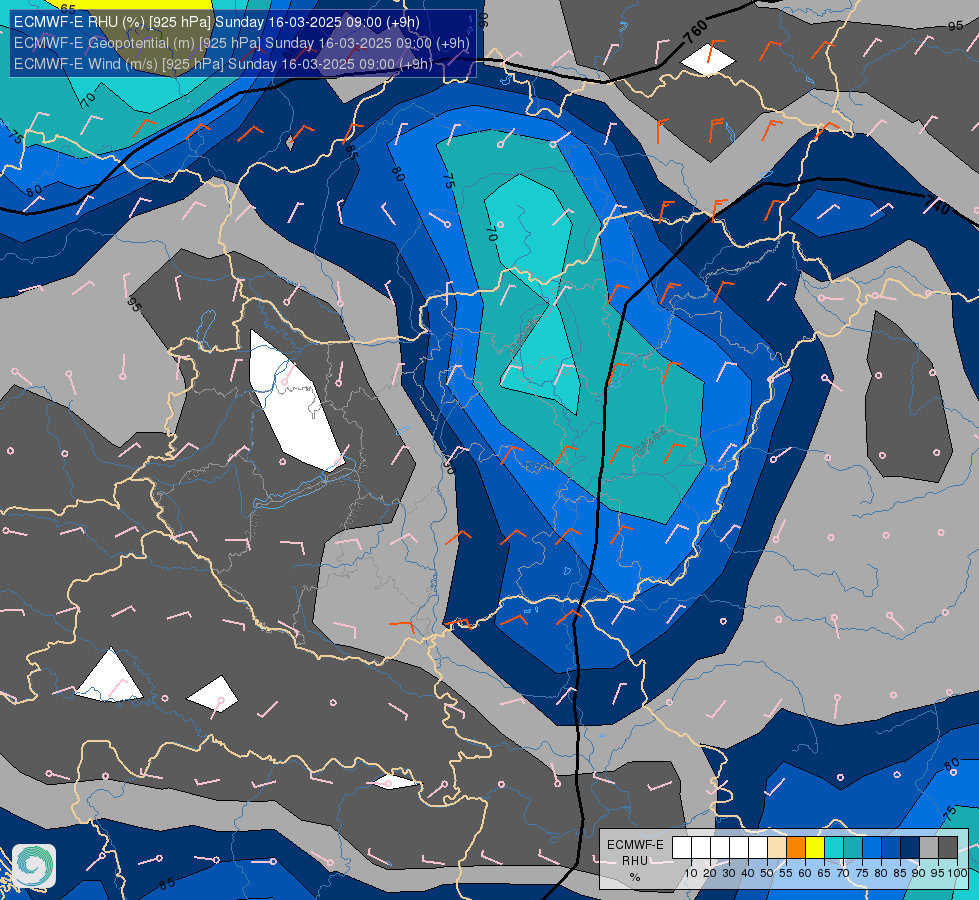Viewport: 979px width, 900px height.
Task: Click the "RHU" label in the color legend
Action: click(635, 861)
